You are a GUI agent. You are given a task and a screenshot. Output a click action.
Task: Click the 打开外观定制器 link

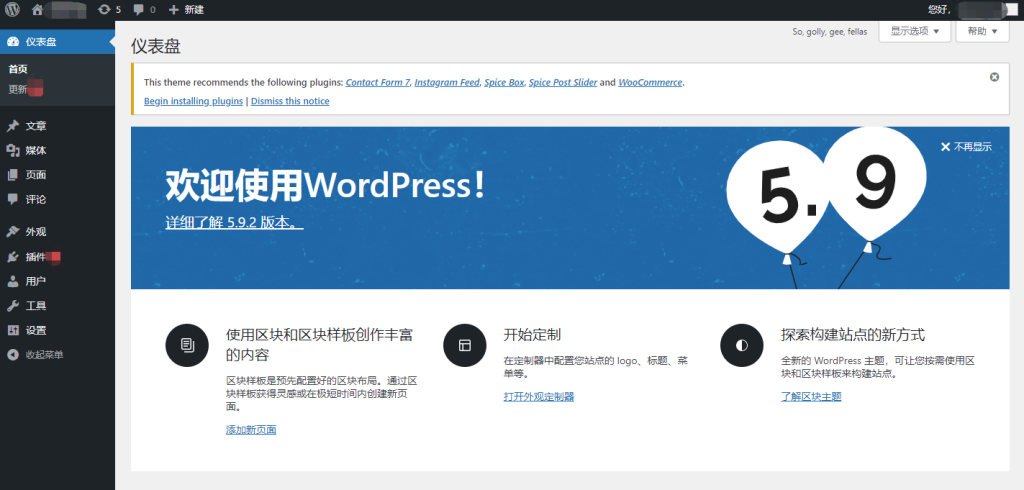coord(539,397)
